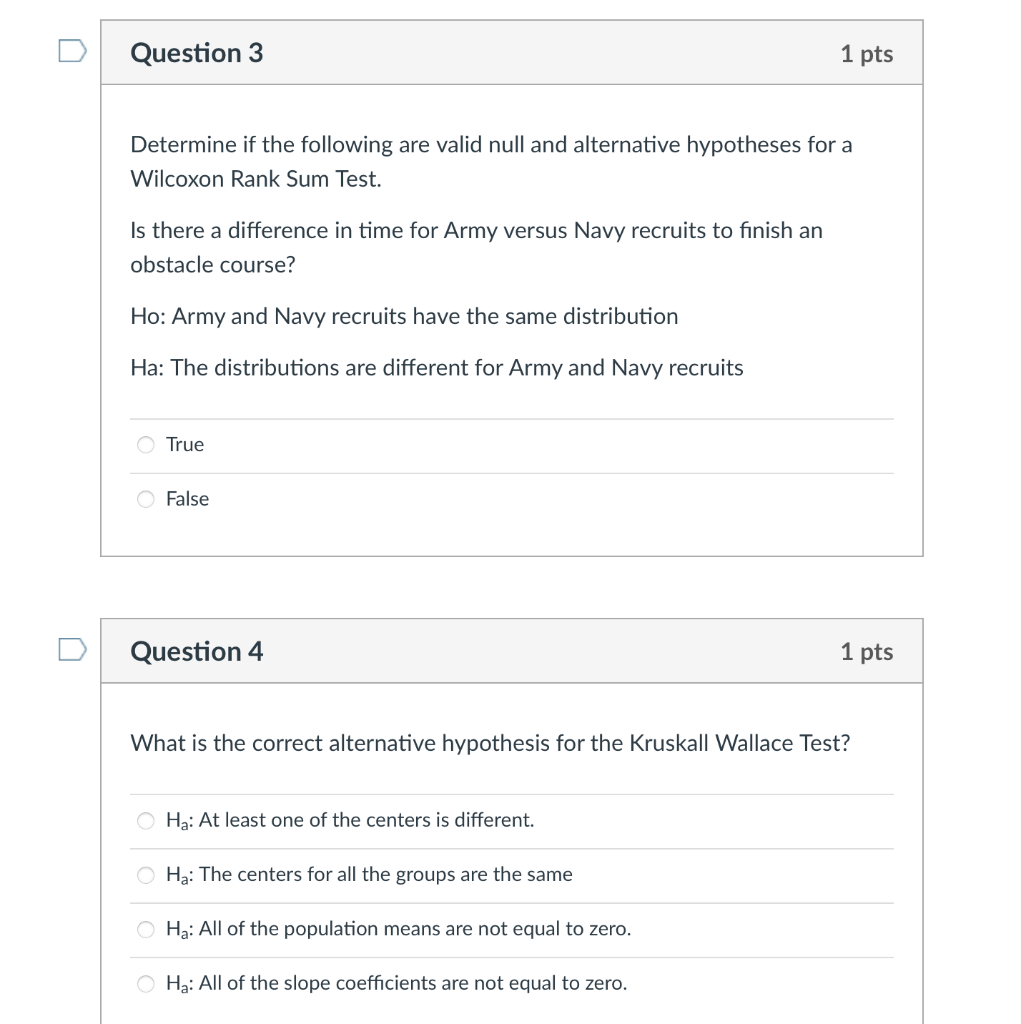Click the True answer label text

(x=185, y=444)
